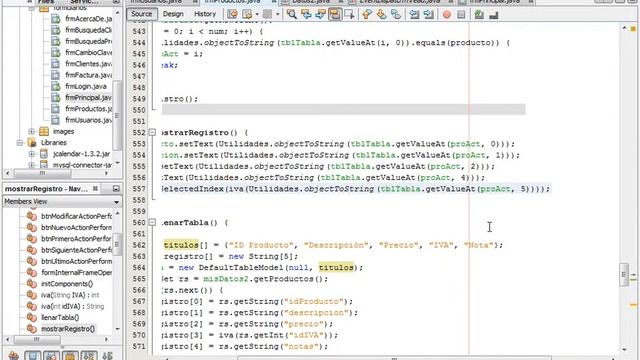Click the Toggle Bookmark icon
The height and width of the screenshot is (360, 640).
tap(396, 14)
